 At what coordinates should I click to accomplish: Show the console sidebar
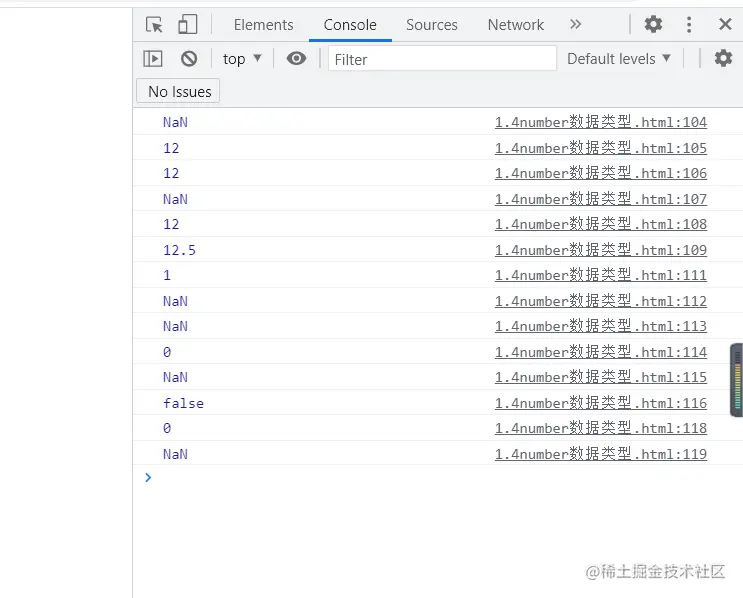tap(153, 59)
